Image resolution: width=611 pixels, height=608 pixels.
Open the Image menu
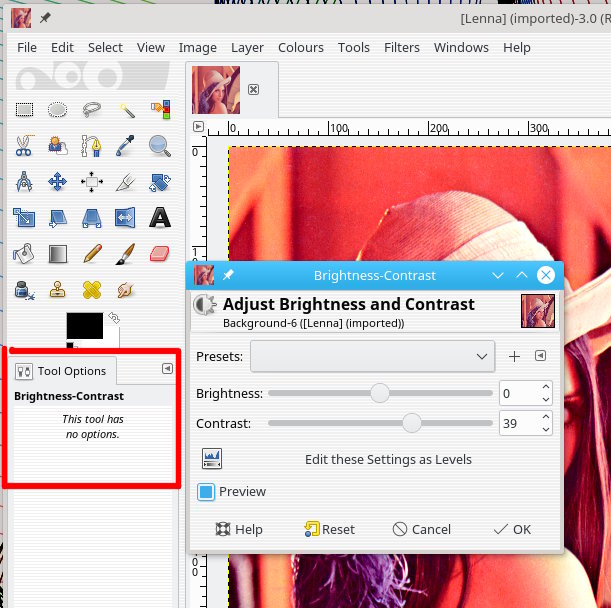click(198, 48)
